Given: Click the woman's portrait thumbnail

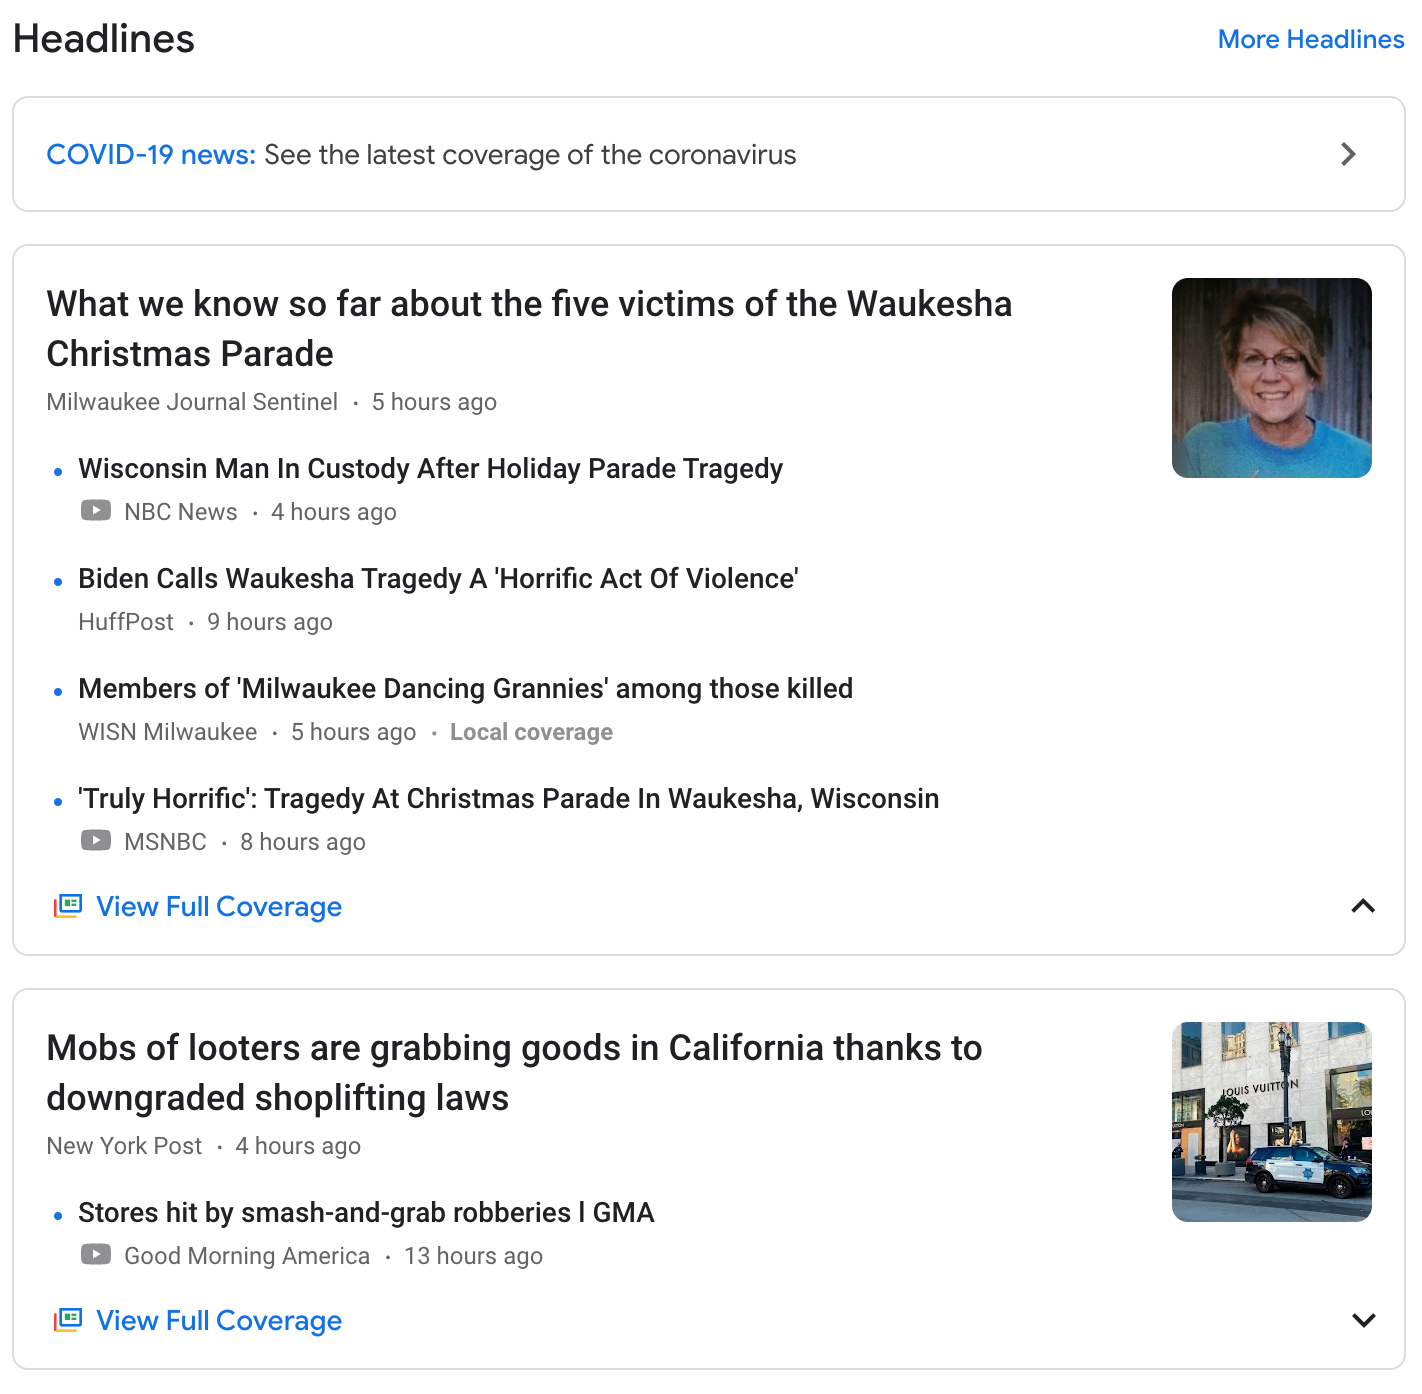Looking at the screenshot, I should [x=1272, y=378].
